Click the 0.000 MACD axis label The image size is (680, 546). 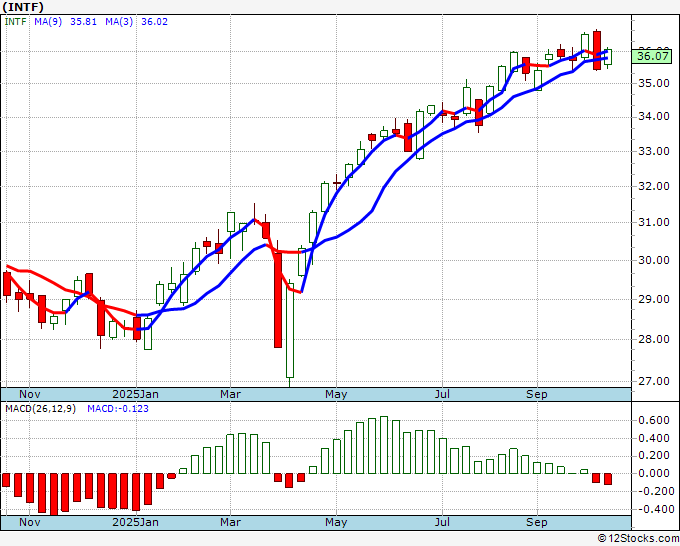pos(654,474)
